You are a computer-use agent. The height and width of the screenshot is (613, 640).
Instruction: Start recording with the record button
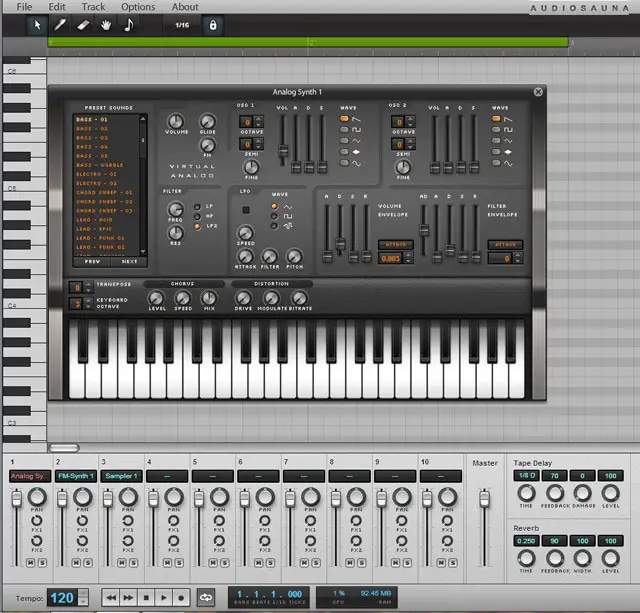(x=181, y=598)
